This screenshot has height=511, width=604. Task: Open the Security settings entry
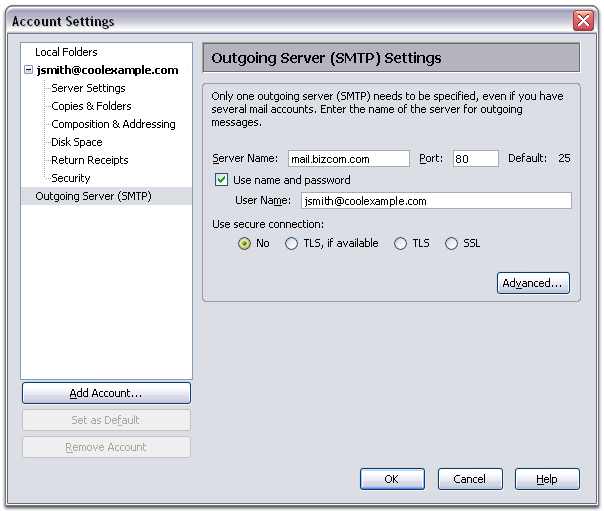click(x=71, y=178)
